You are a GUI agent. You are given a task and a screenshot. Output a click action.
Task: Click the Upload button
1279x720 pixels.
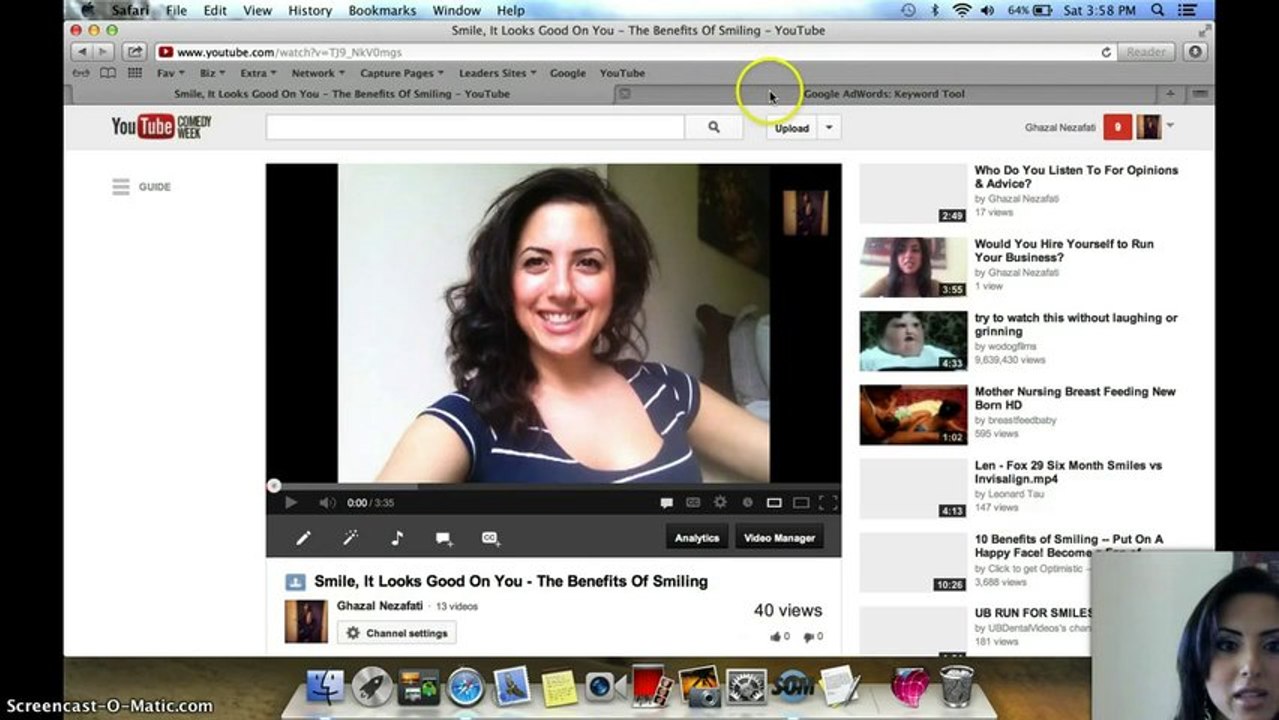click(x=792, y=128)
